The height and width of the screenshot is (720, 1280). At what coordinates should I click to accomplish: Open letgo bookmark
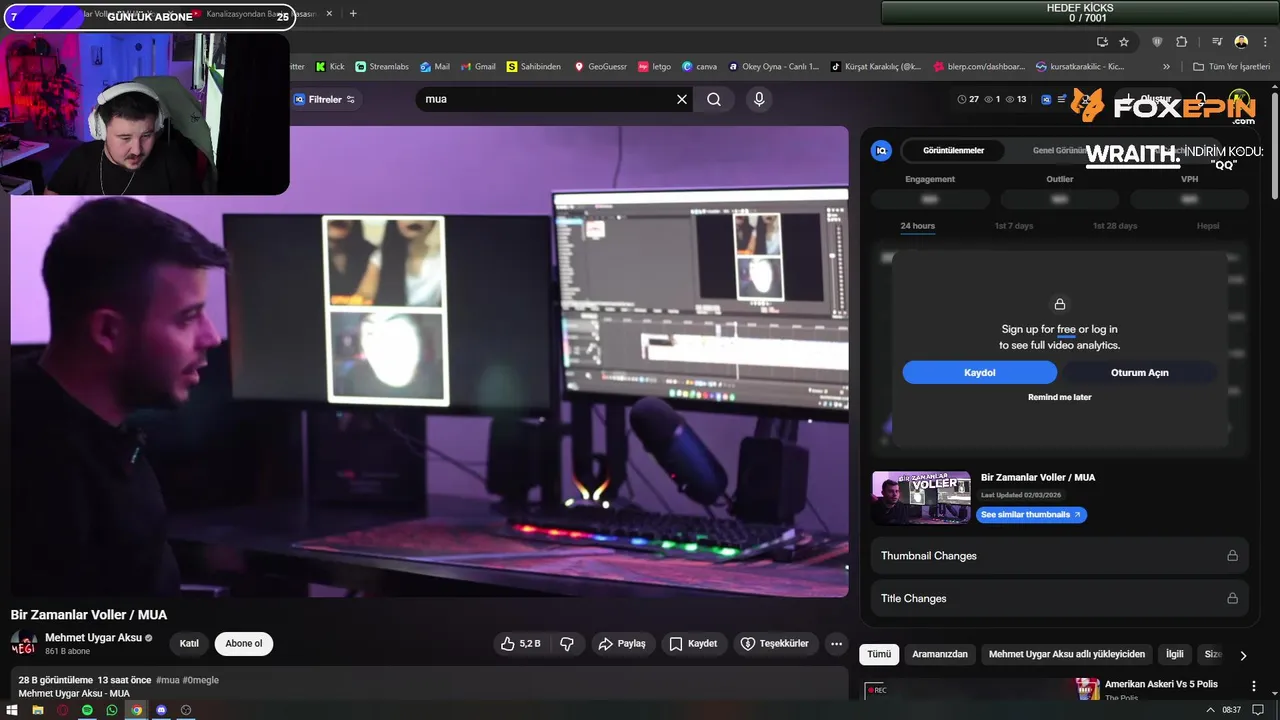654,66
